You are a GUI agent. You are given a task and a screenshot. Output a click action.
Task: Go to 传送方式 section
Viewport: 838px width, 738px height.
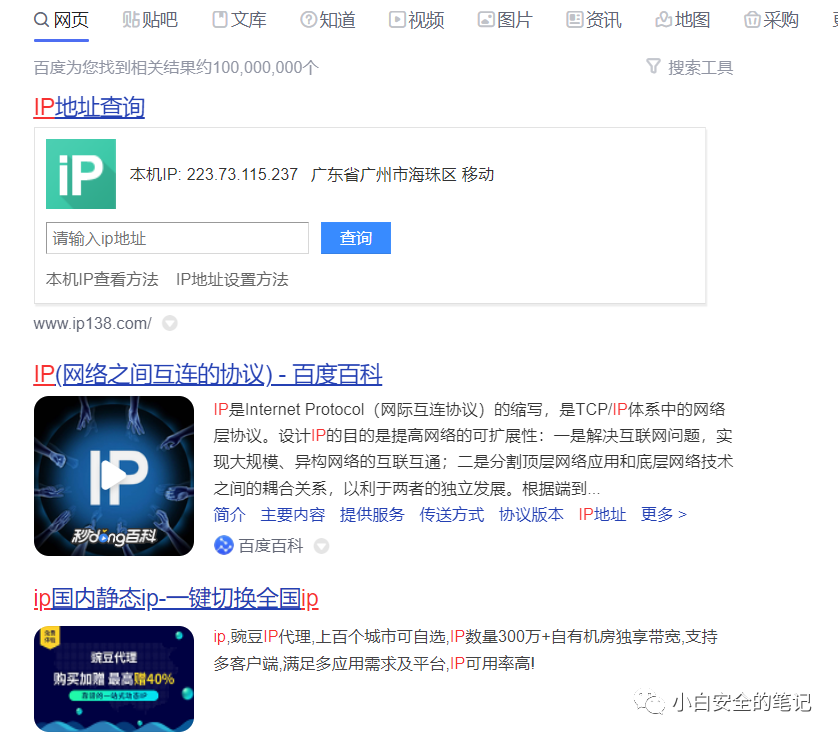pos(452,515)
